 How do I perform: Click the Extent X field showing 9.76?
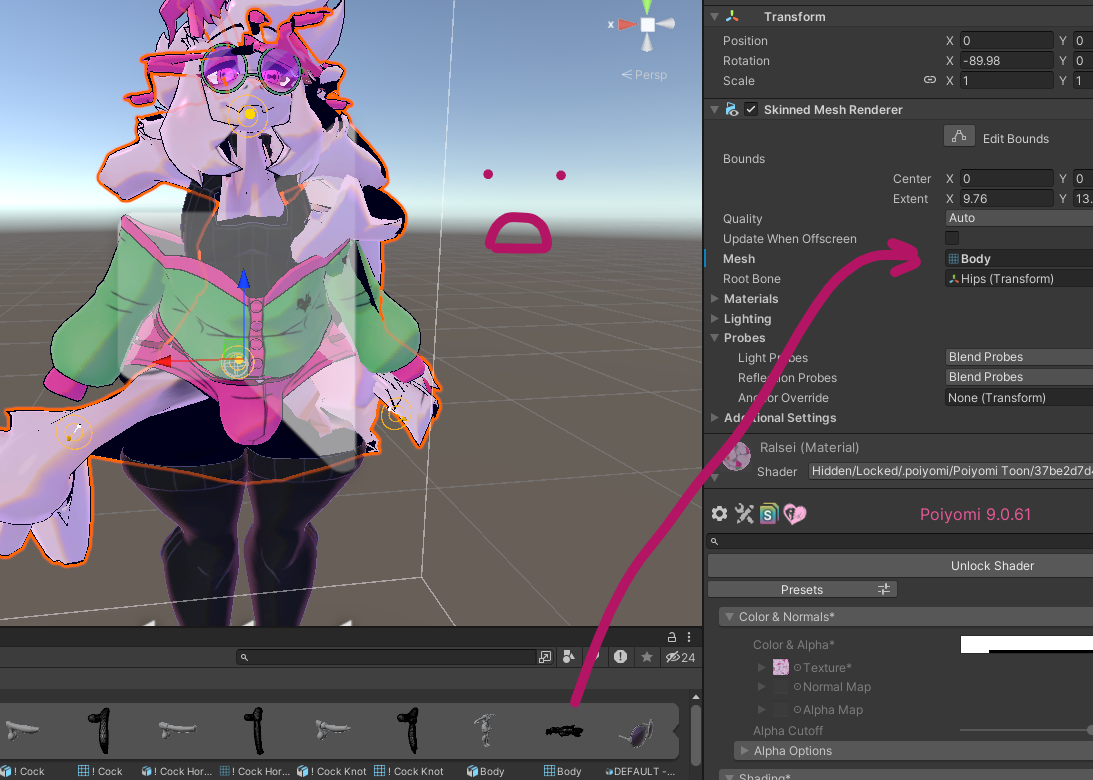(1007, 199)
